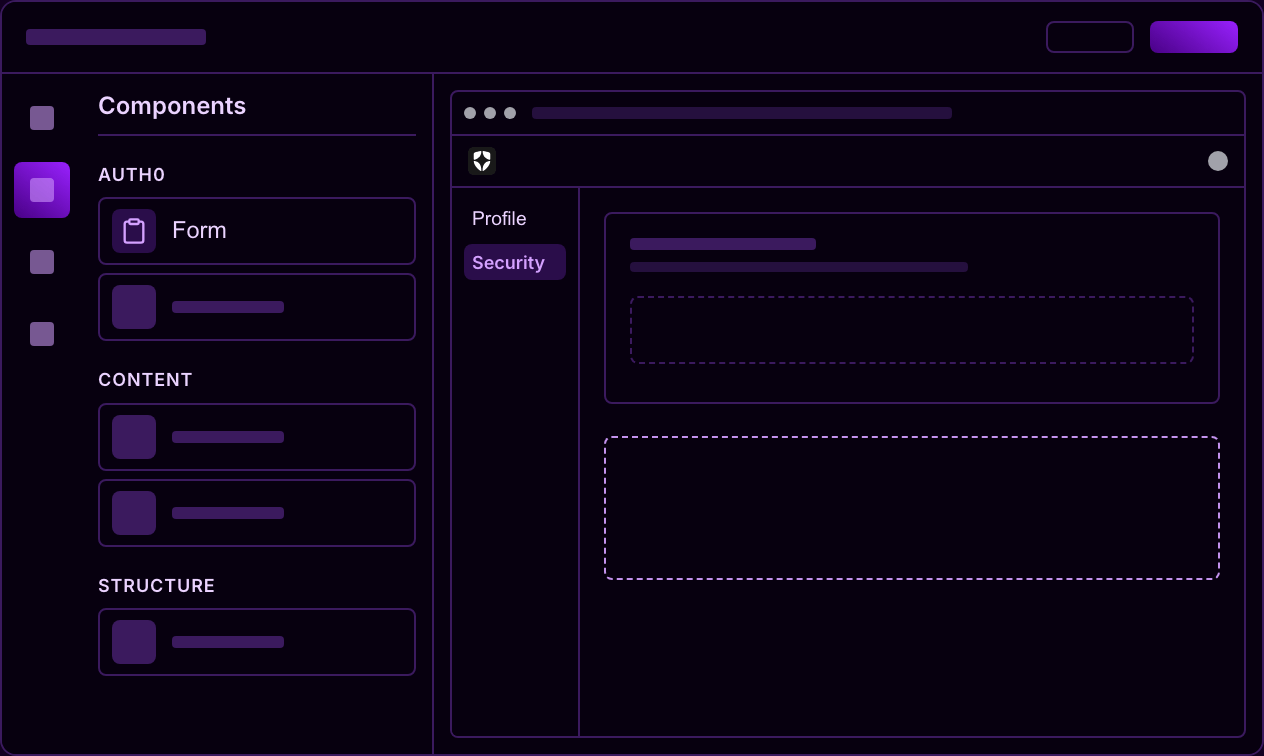Click the shield logo icon in preview header
1264x756 pixels.
[482, 161]
